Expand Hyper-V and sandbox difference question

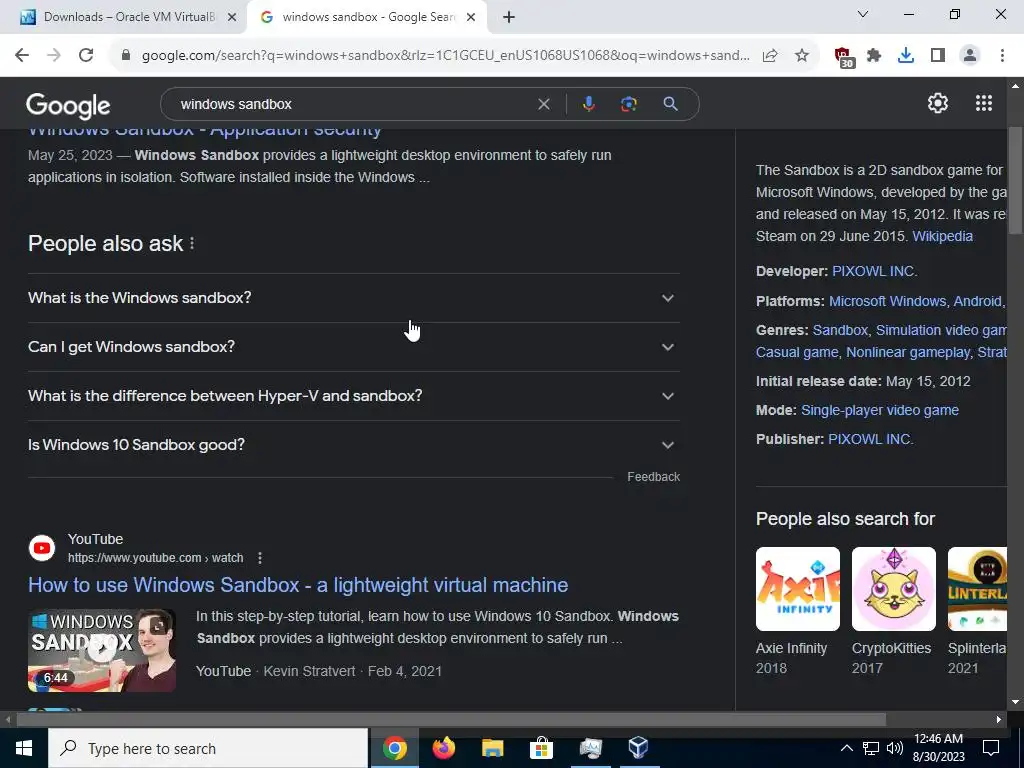tap(354, 396)
